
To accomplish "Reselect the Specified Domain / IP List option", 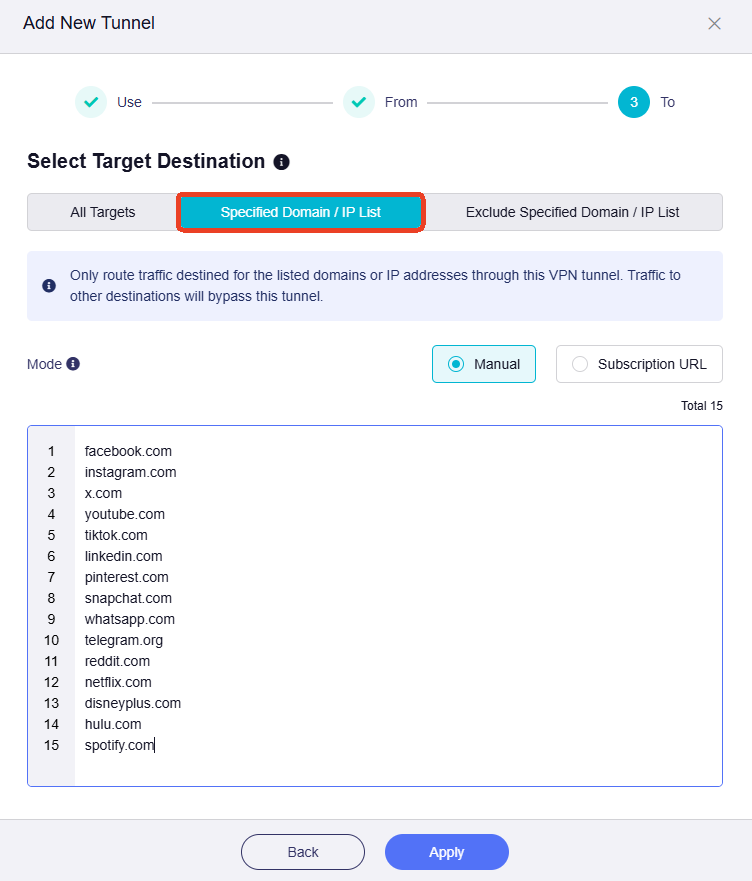I will coord(300,212).
